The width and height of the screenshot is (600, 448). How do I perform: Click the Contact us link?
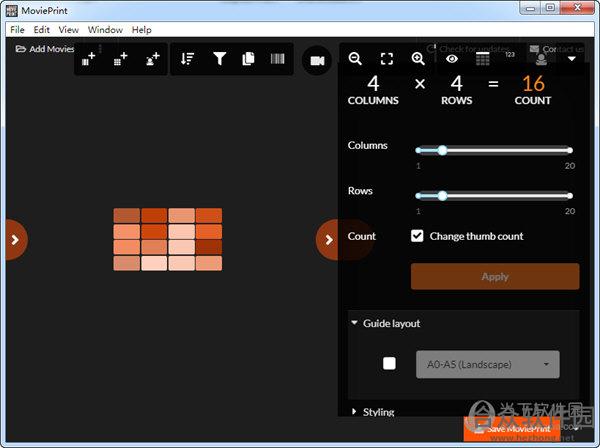pos(557,49)
